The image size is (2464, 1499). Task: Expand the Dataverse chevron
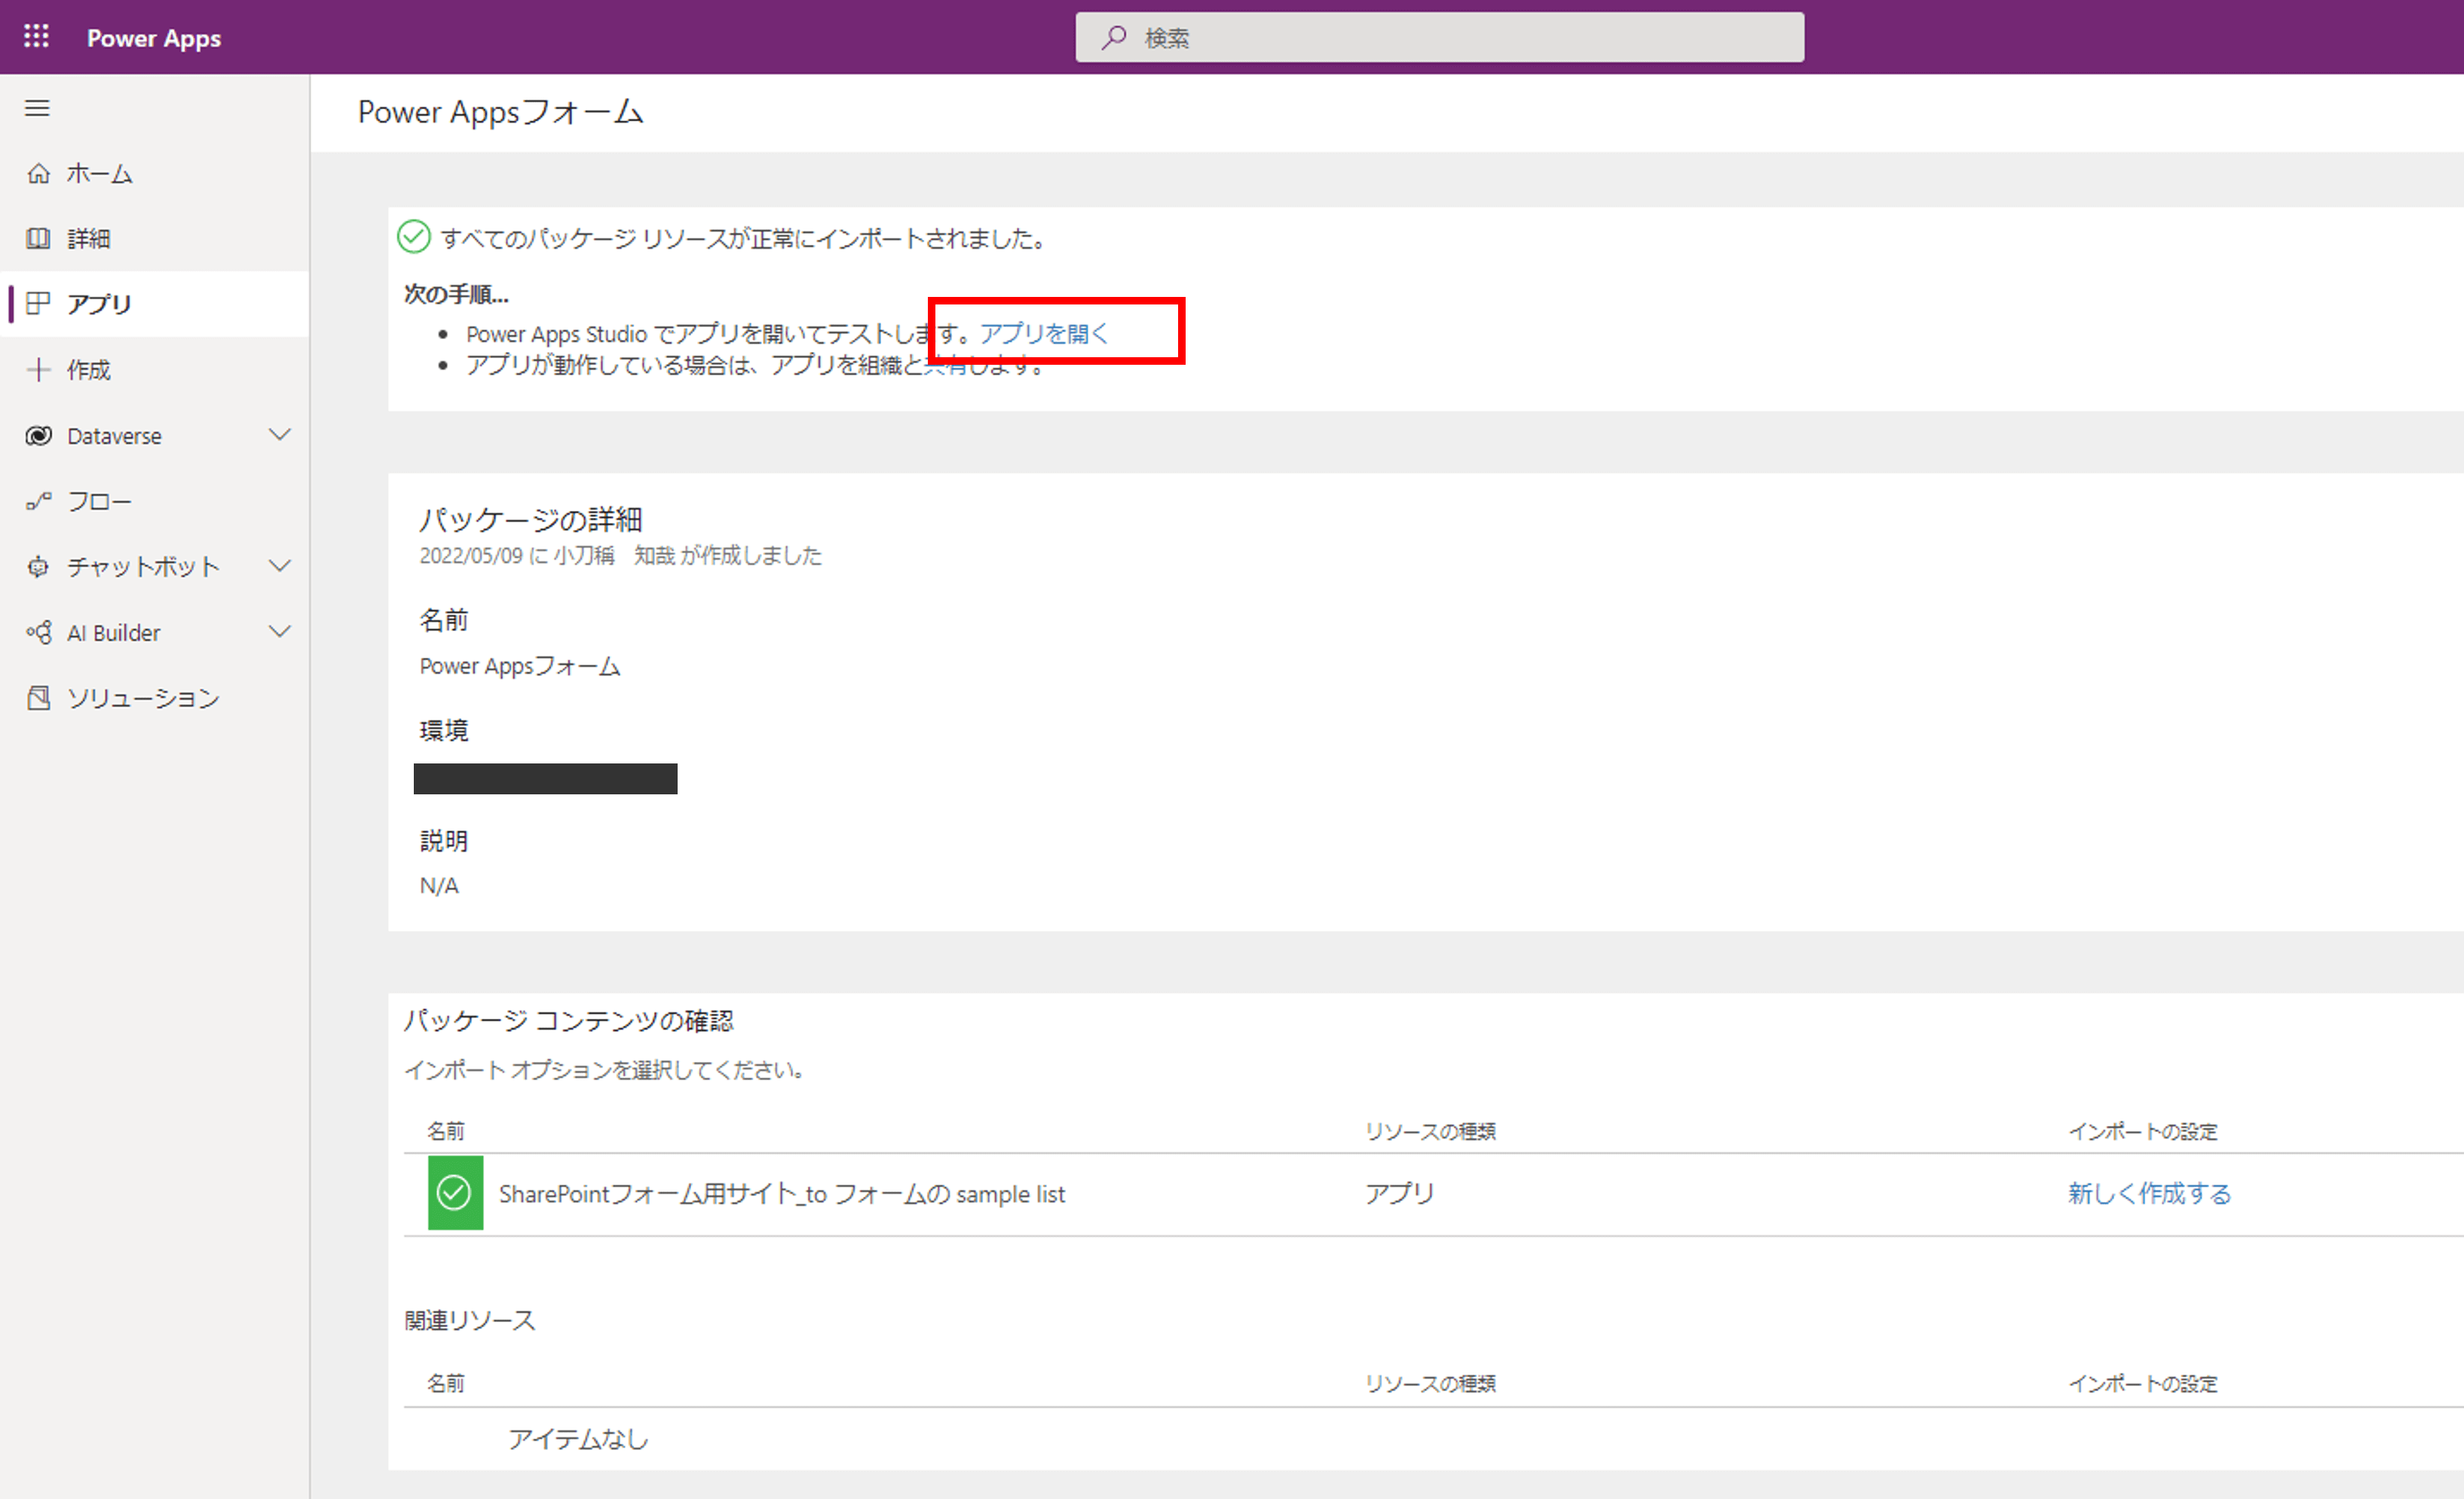point(280,435)
